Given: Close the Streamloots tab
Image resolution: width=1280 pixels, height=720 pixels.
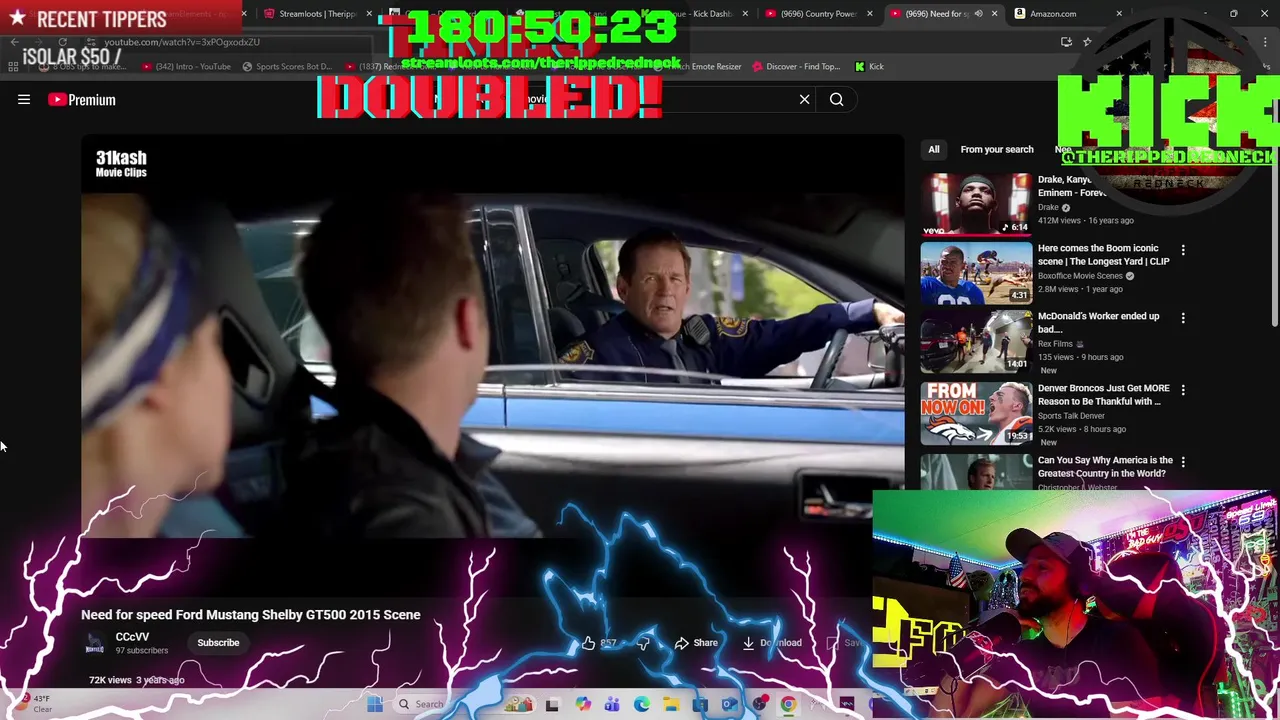Looking at the screenshot, I should tap(369, 14).
